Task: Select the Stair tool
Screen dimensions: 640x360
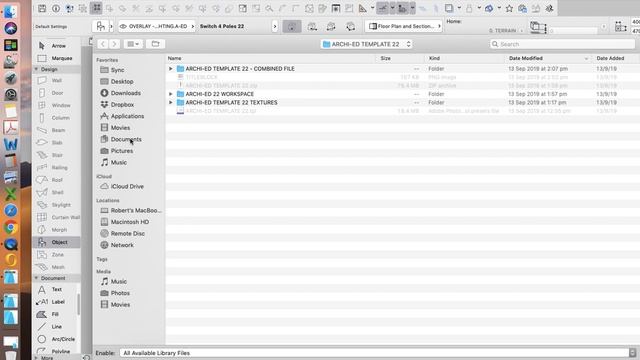Action: [56, 155]
